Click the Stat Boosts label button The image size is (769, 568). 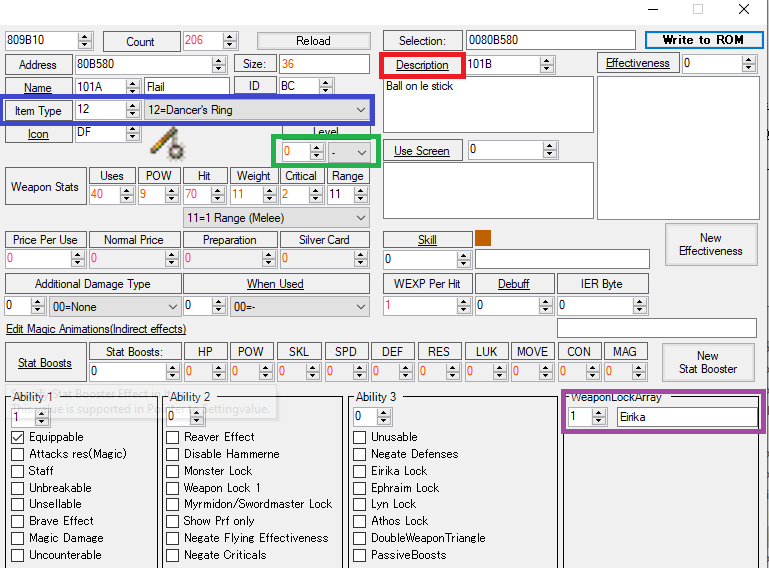pos(44,363)
